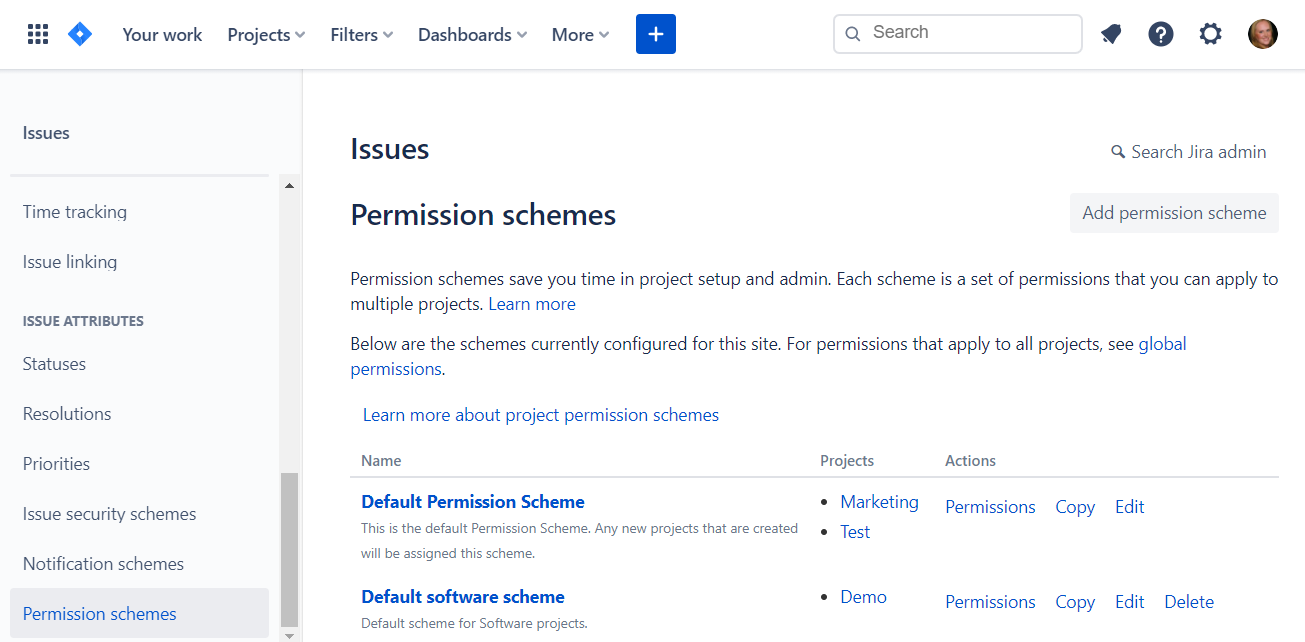Select Notification schemes in the sidebar

coord(103,563)
